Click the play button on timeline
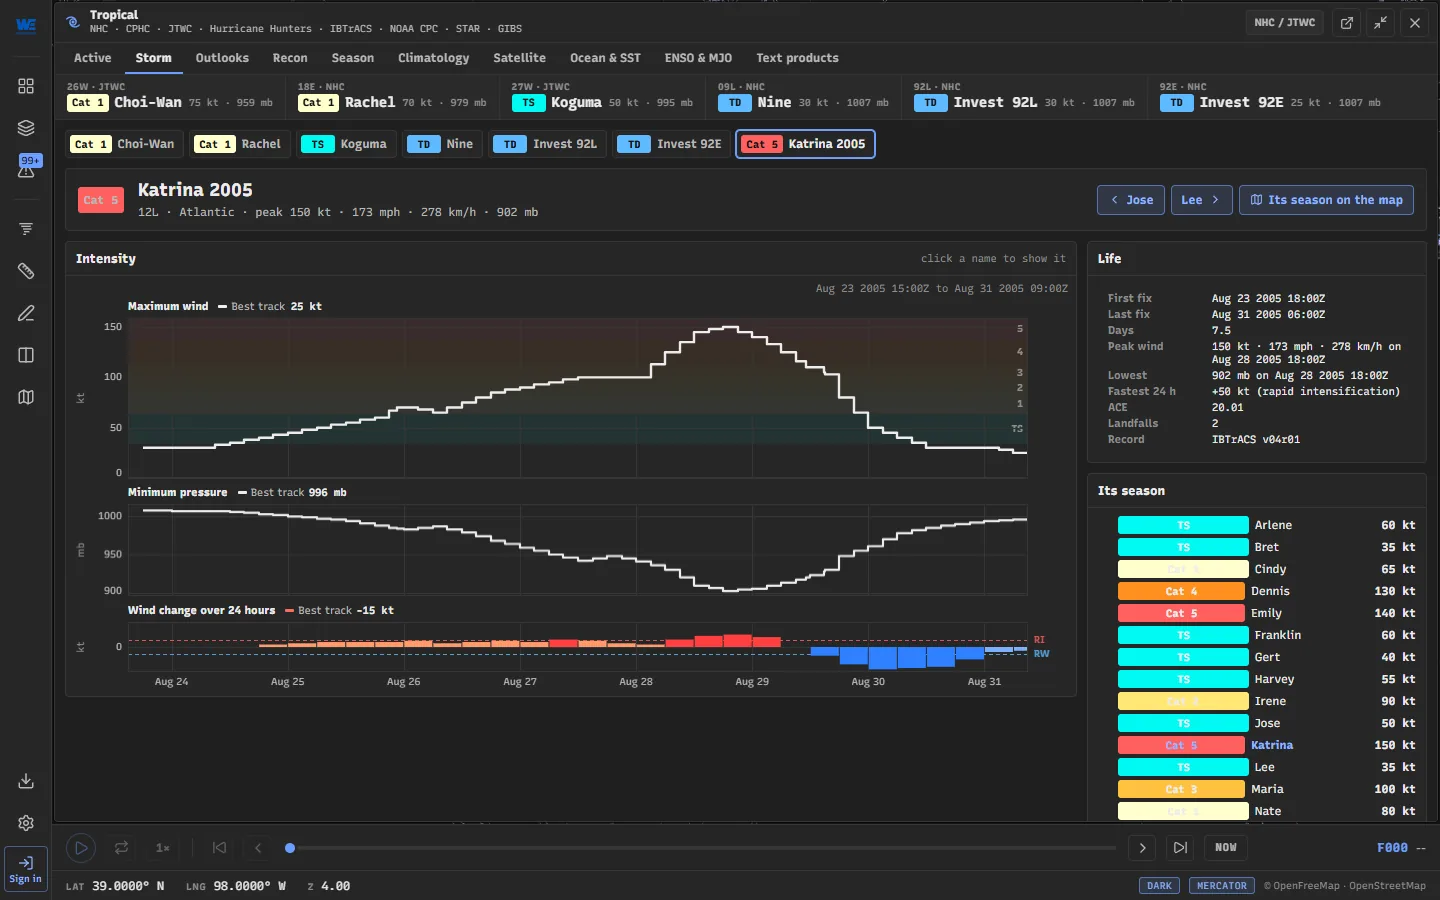This screenshot has height=900, width=1440. pos(81,848)
